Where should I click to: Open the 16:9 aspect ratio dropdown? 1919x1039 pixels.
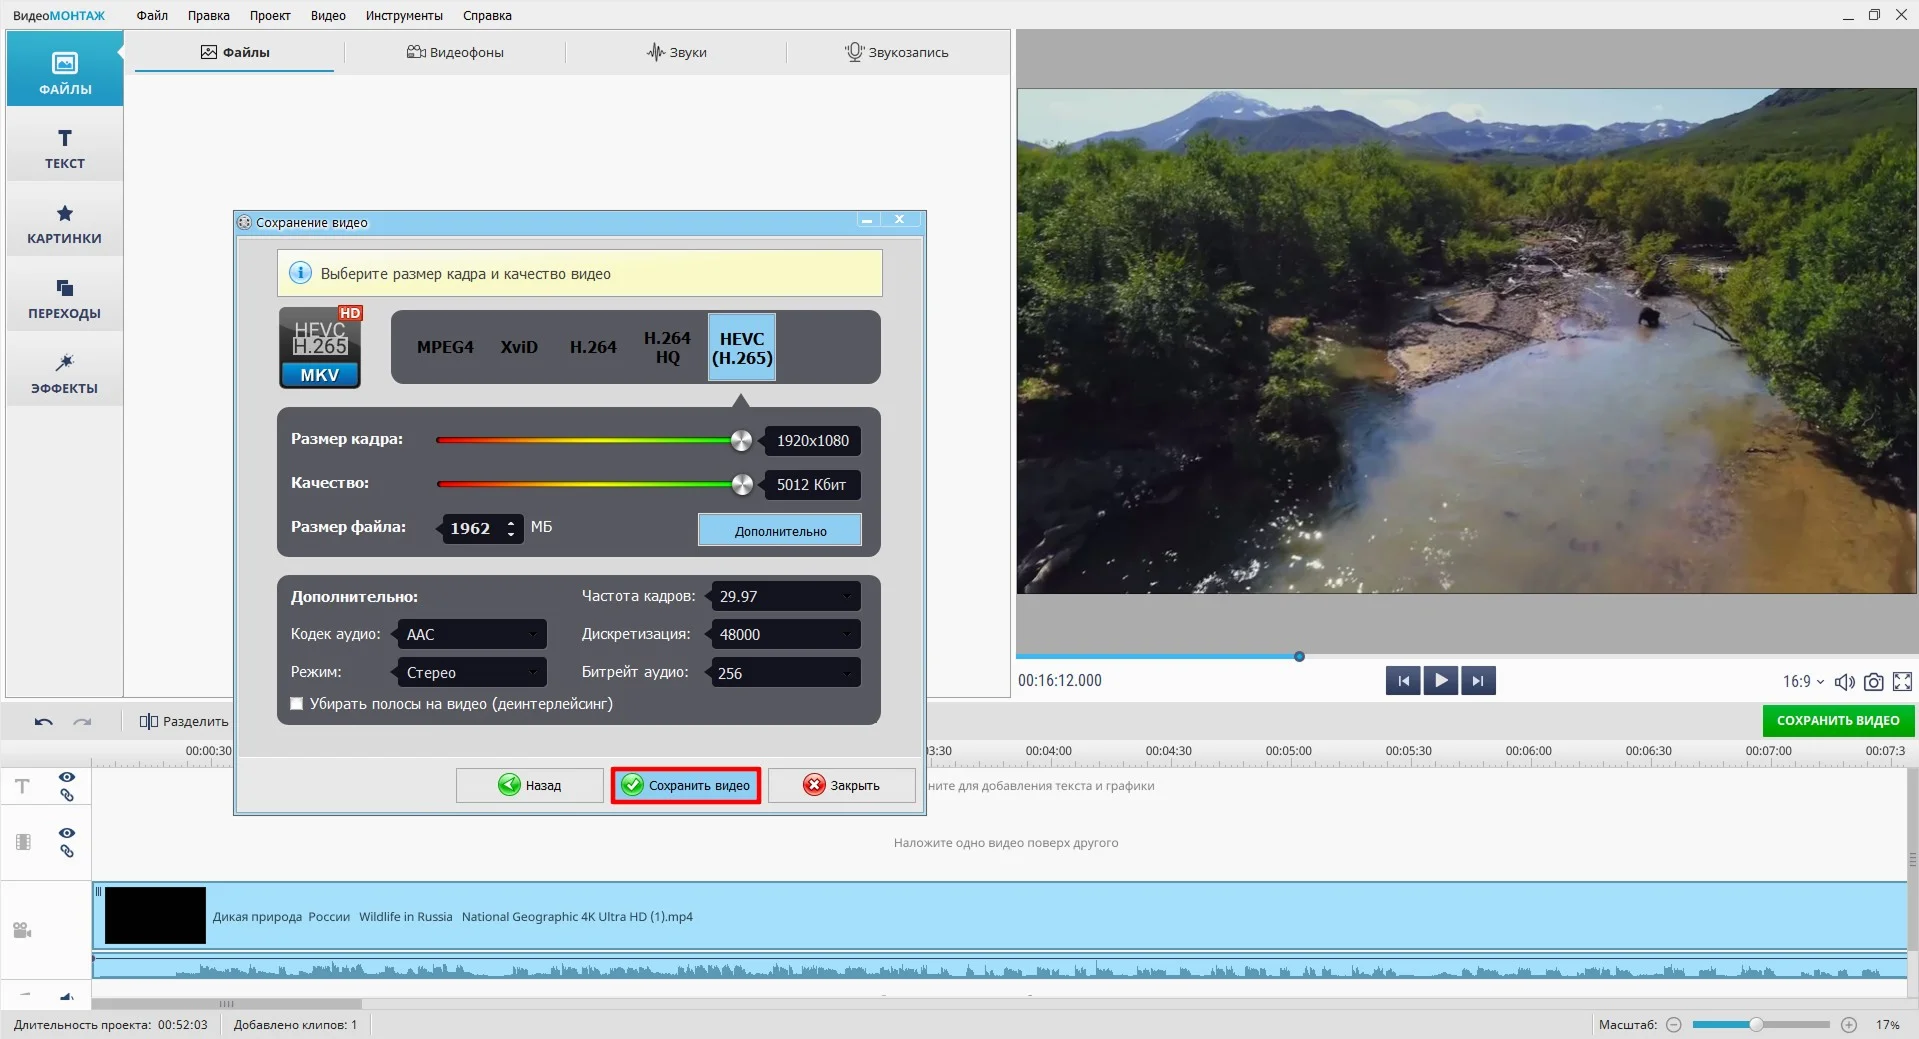pyautogui.click(x=1803, y=681)
